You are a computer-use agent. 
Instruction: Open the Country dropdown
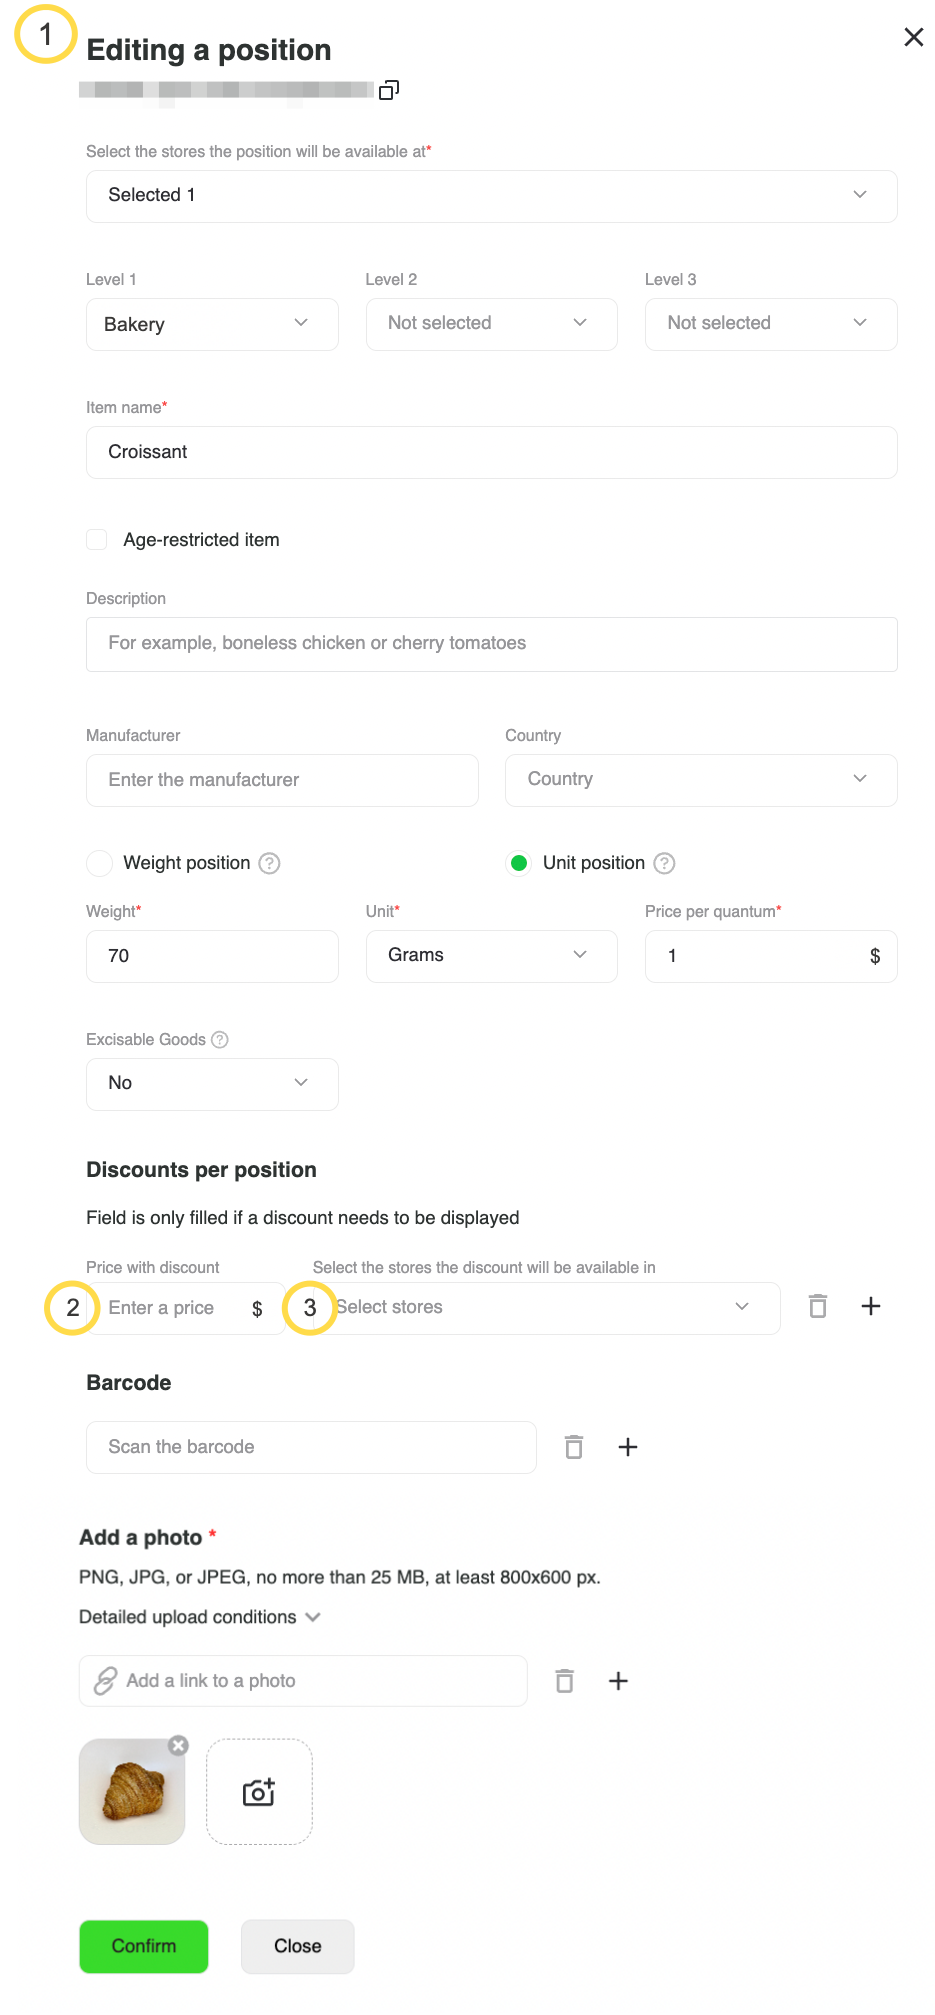[700, 780]
